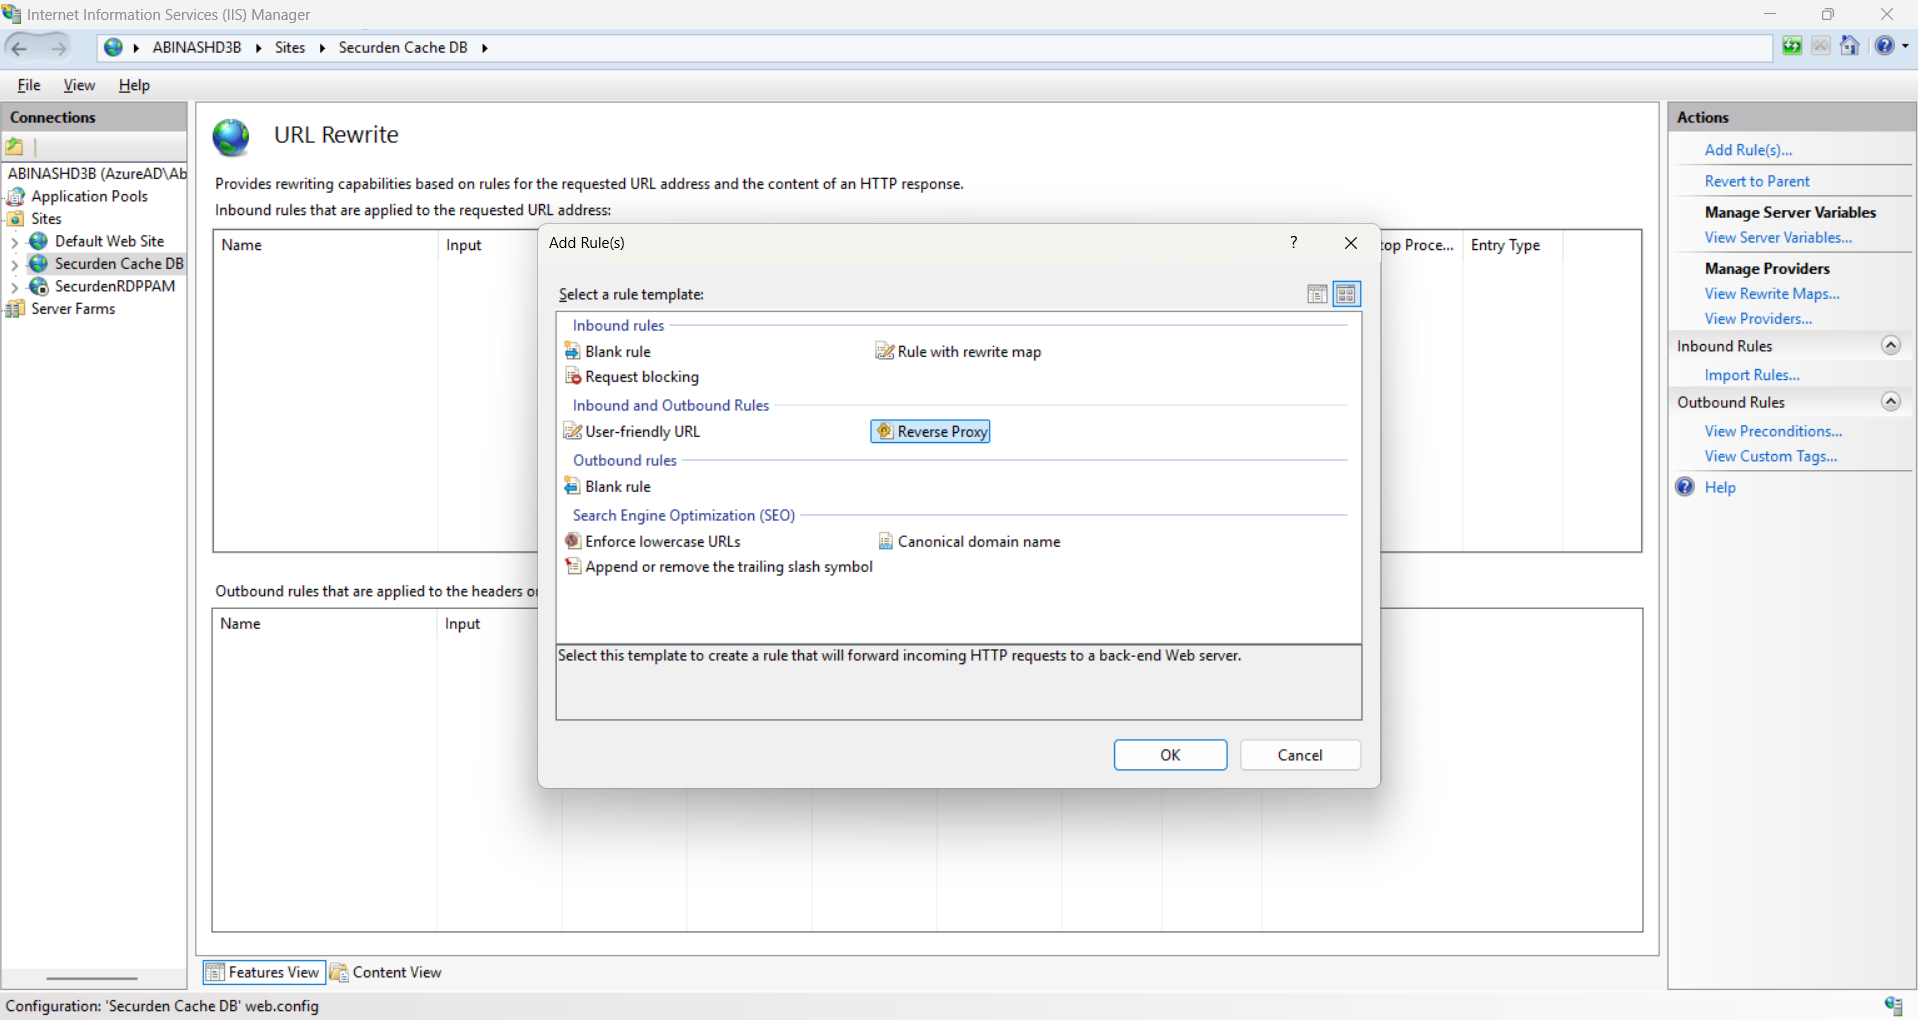Pick the Request blocking template
The image size is (1918, 1020).
tap(632, 376)
